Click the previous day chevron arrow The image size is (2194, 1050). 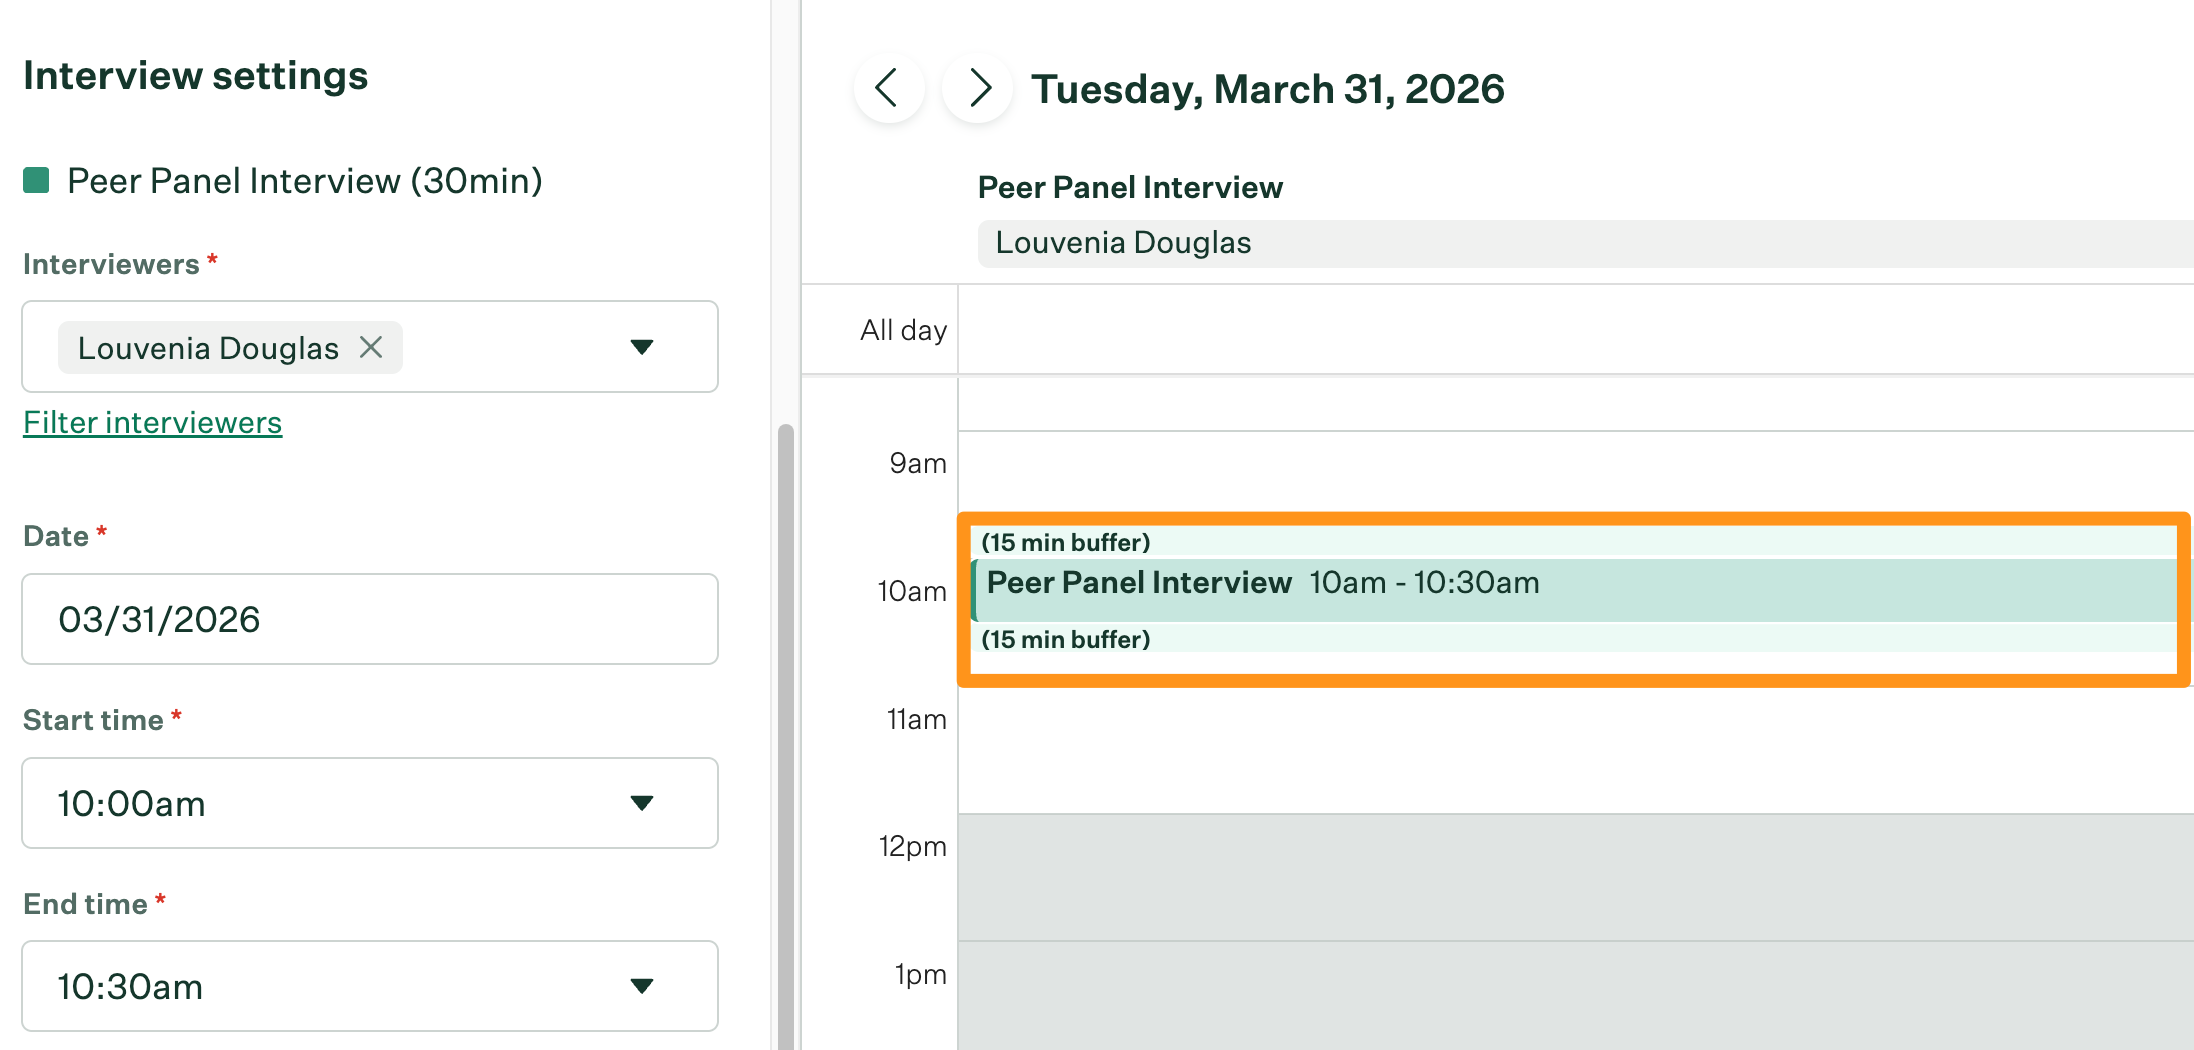coord(888,88)
